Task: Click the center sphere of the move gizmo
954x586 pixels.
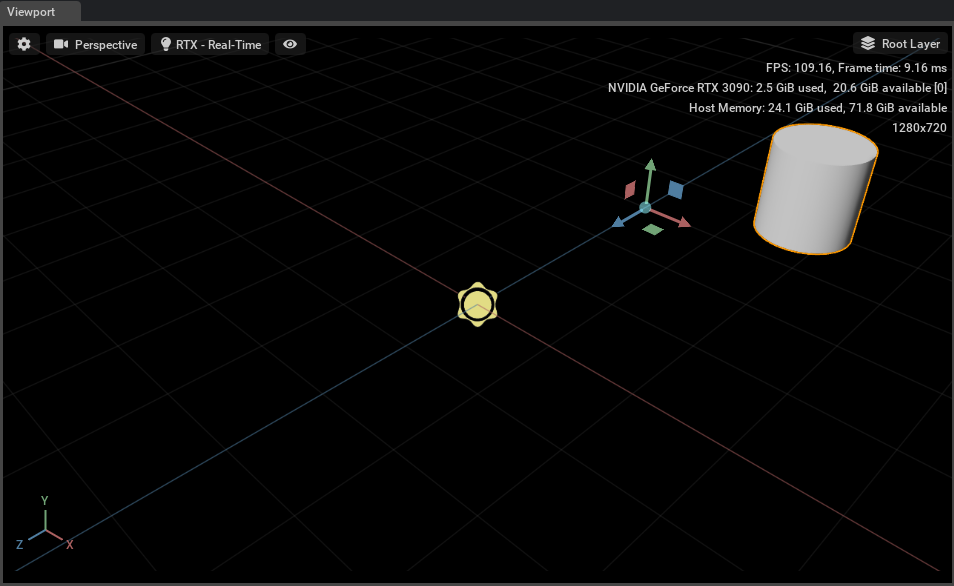Action: coord(645,207)
